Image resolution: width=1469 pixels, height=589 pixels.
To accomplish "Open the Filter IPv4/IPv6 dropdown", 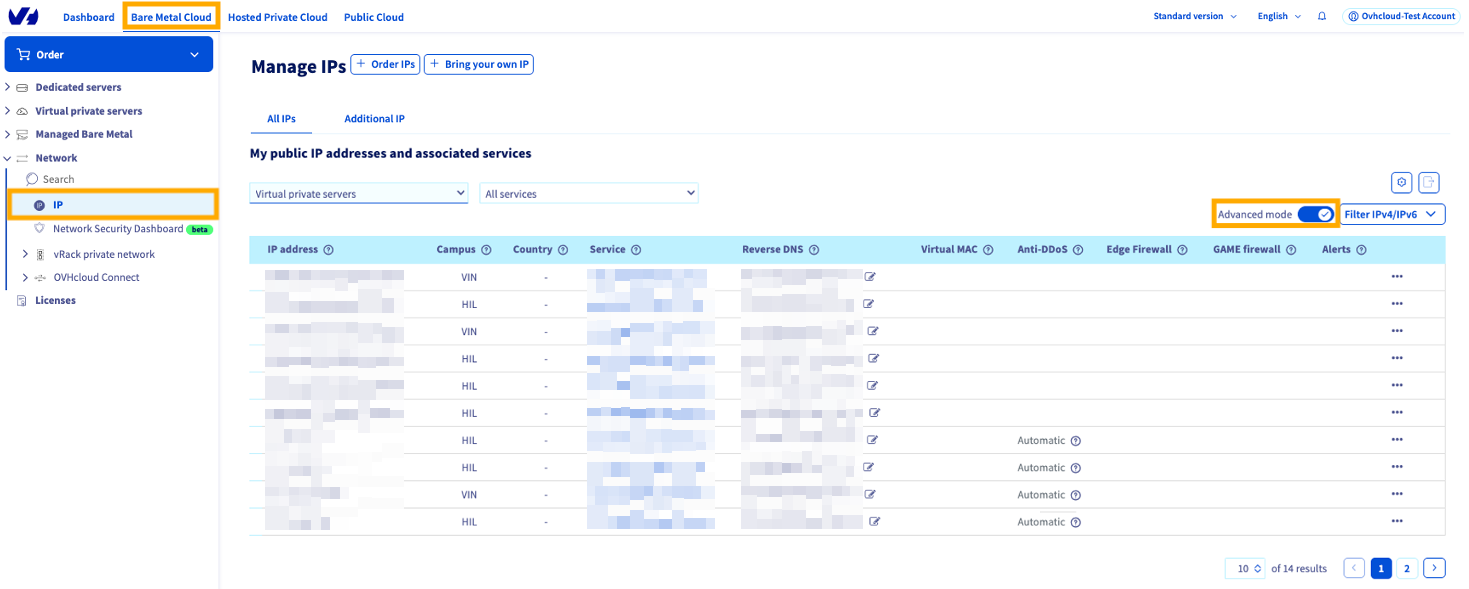I will 1392,213.
